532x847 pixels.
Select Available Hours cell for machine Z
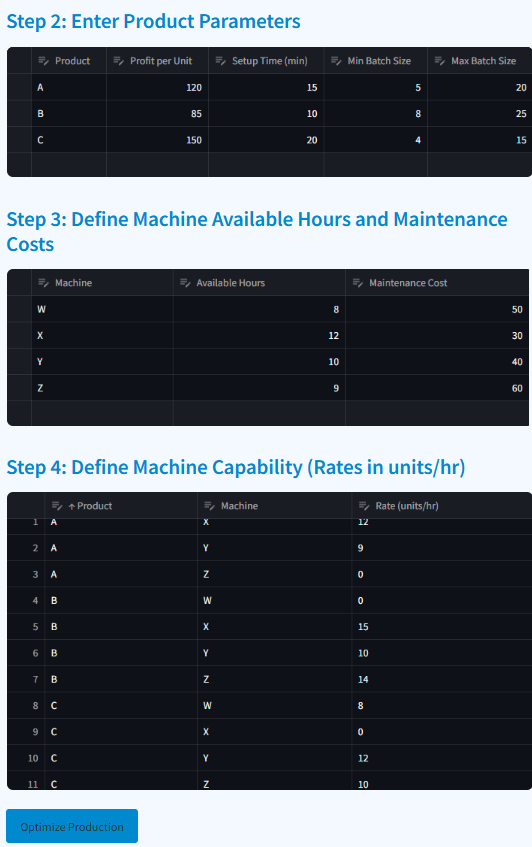[259, 388]
